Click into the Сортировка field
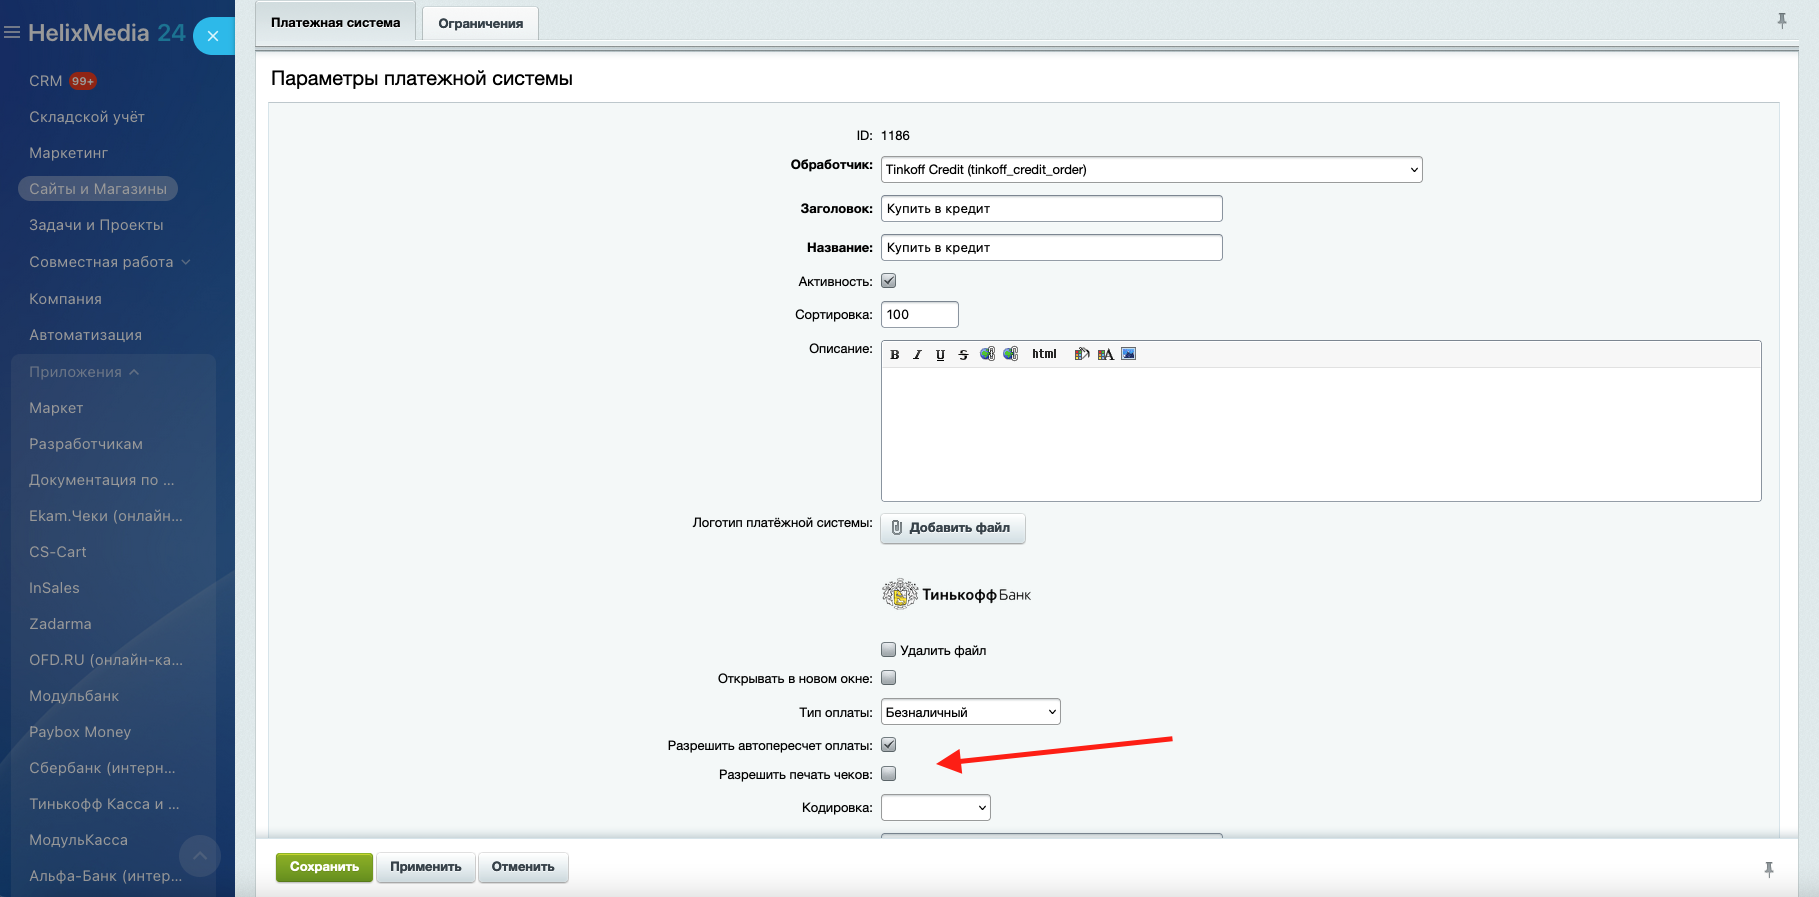The height and width of the screenshot is (897, 1819). (919, 315)
